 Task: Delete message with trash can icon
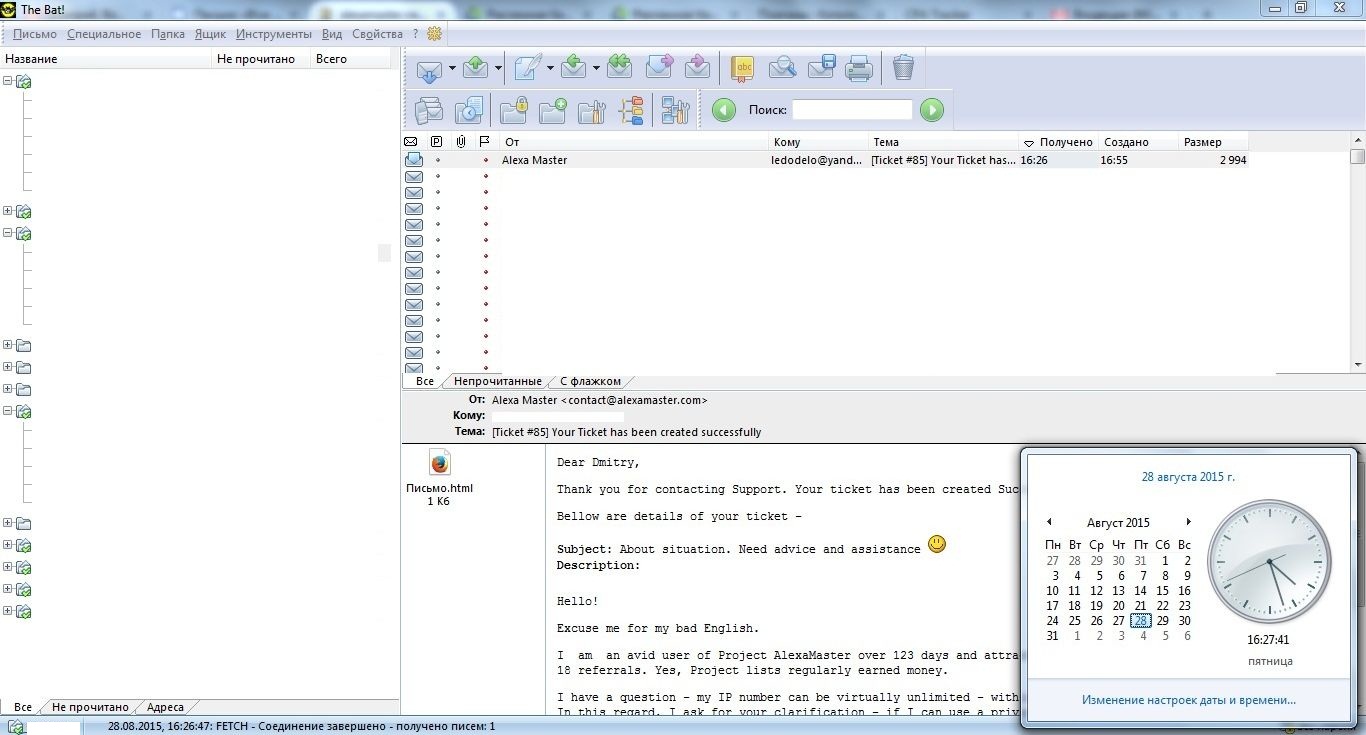tap(903, 68)
